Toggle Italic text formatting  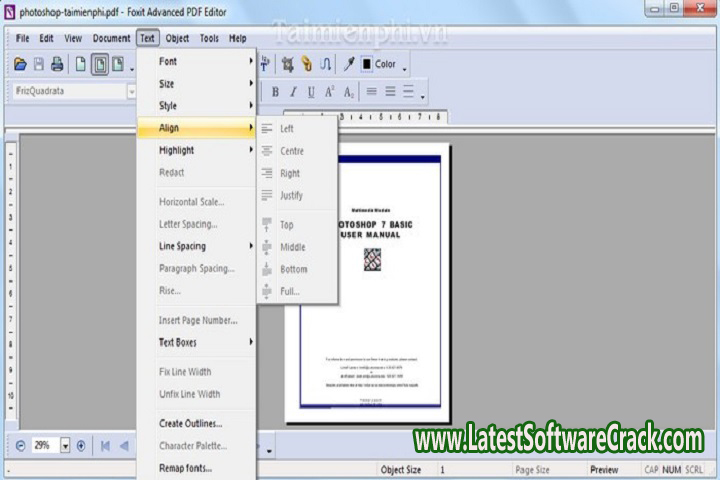tap(293, 92)
